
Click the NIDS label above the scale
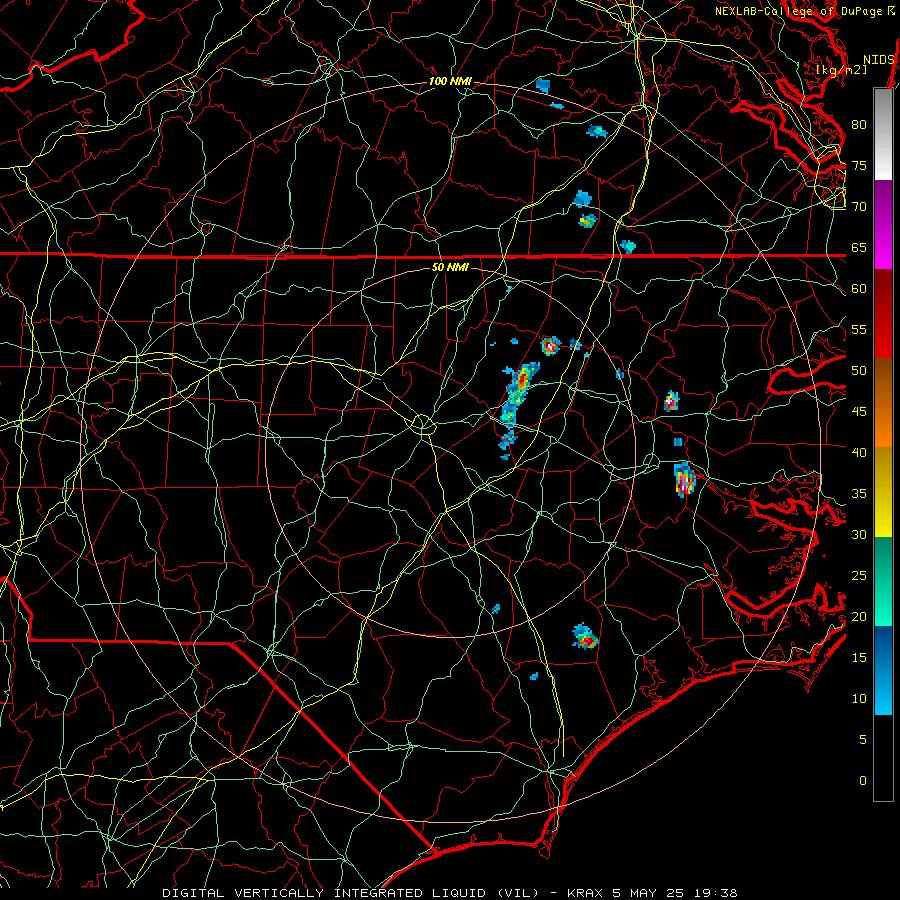pyautogui.click(x=879, y=60)
